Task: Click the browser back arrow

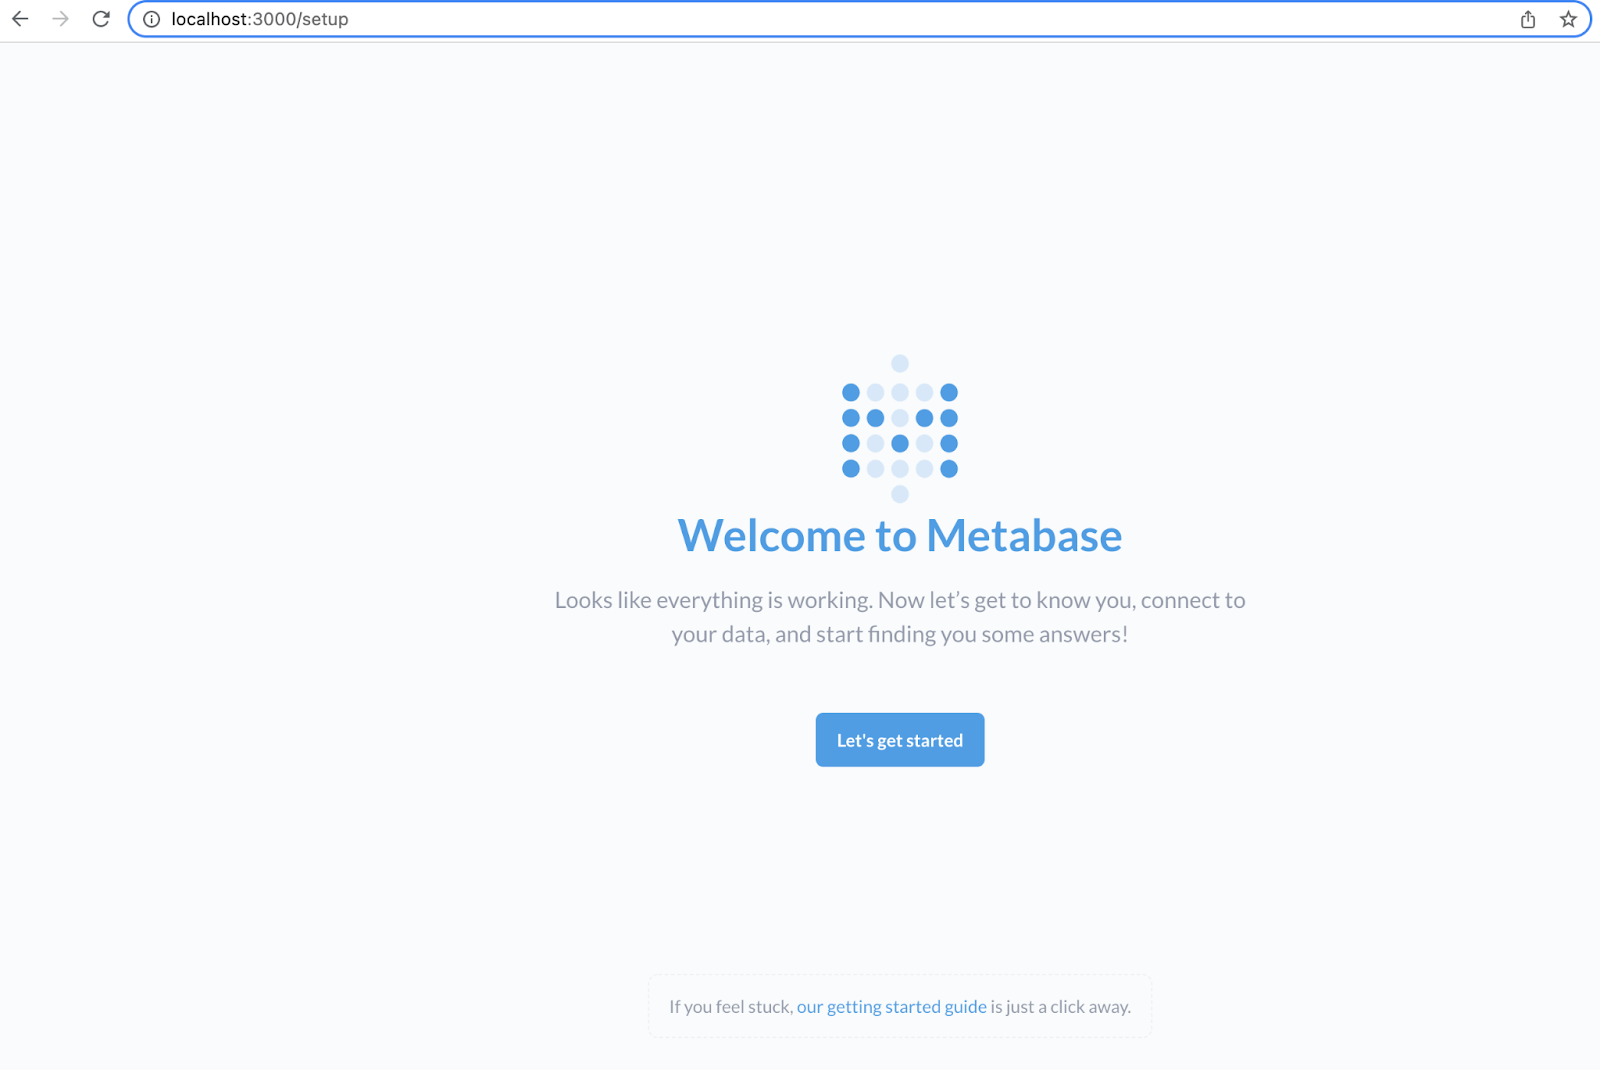Action: [20, 19]
